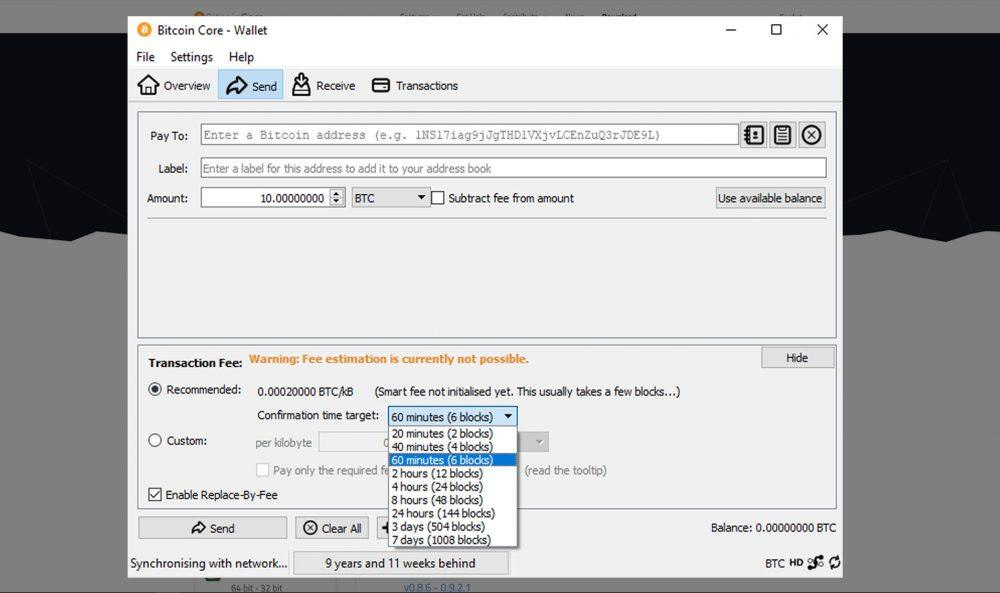
Task: Remove this entry with the circled X icon
Action: 811,135
